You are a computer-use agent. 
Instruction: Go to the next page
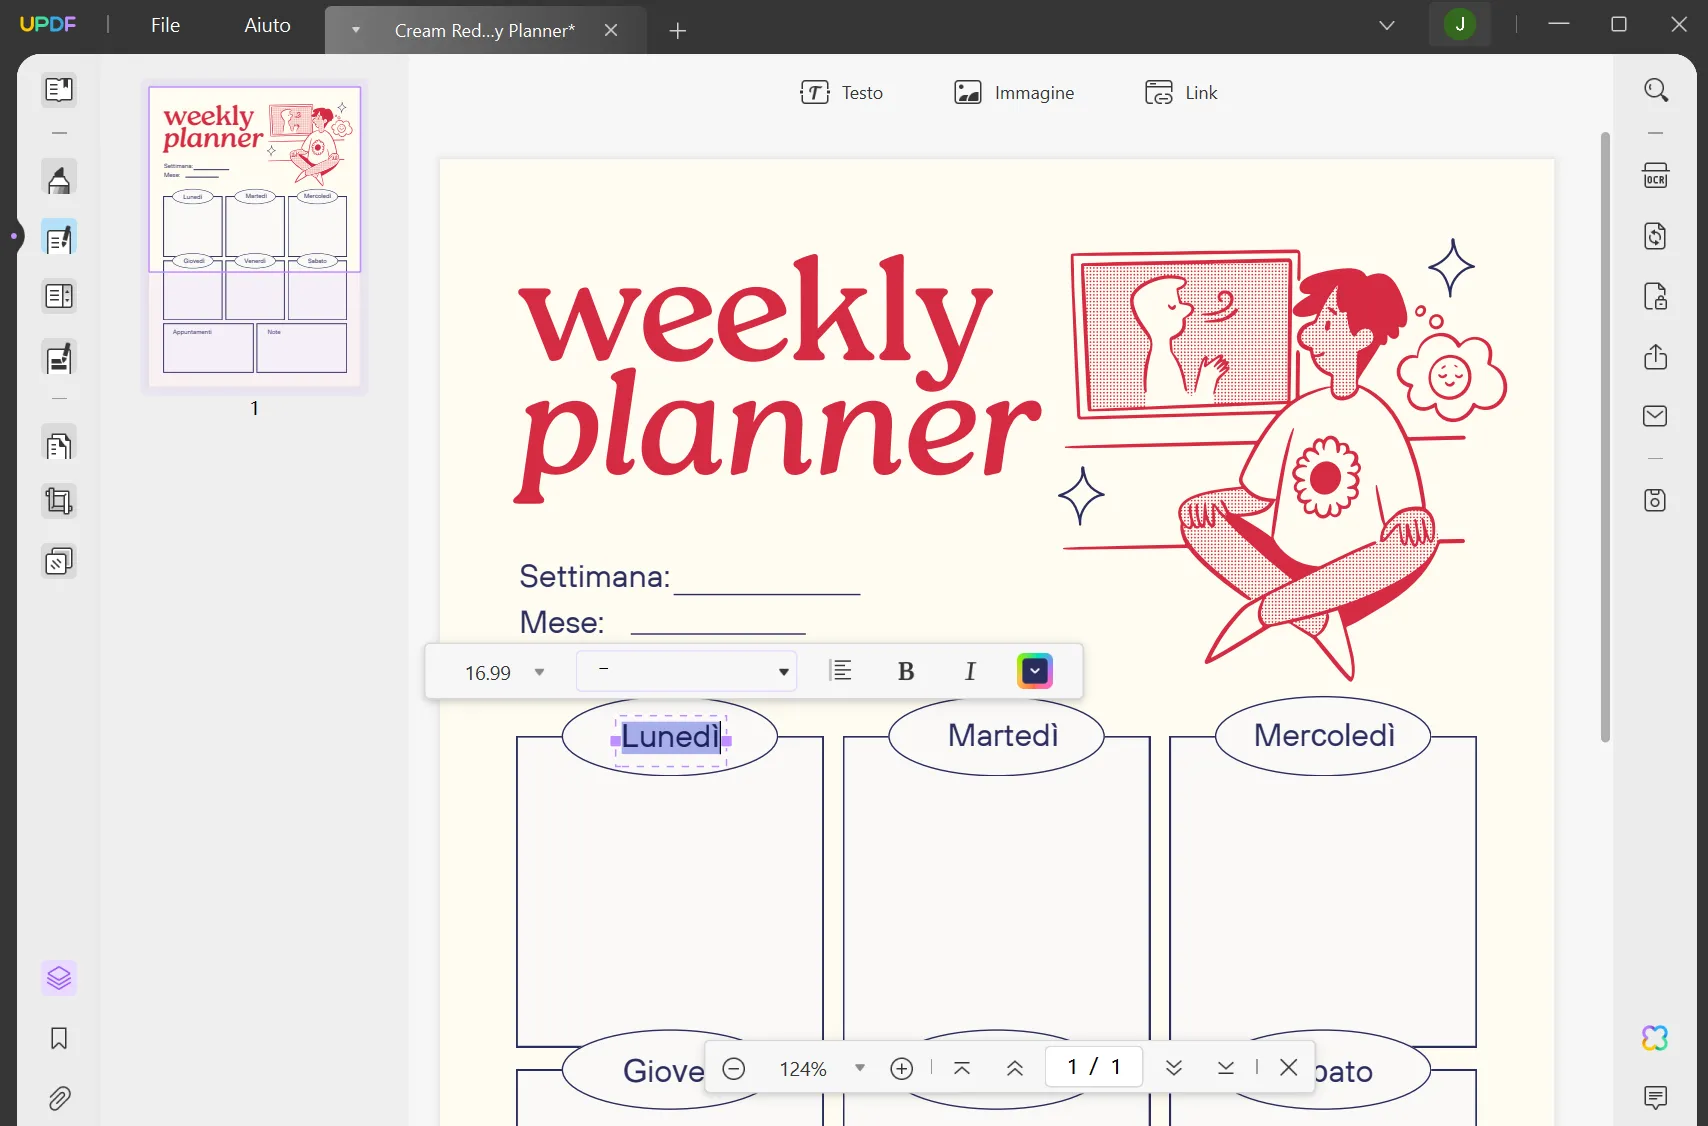(1174, 1068)
